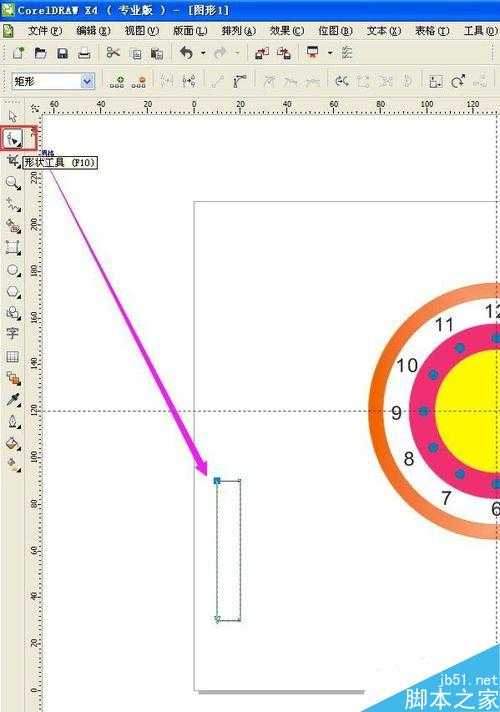500x712 pixels.
Task: Click the Cut scissors icon
Action: coord(113,53)
